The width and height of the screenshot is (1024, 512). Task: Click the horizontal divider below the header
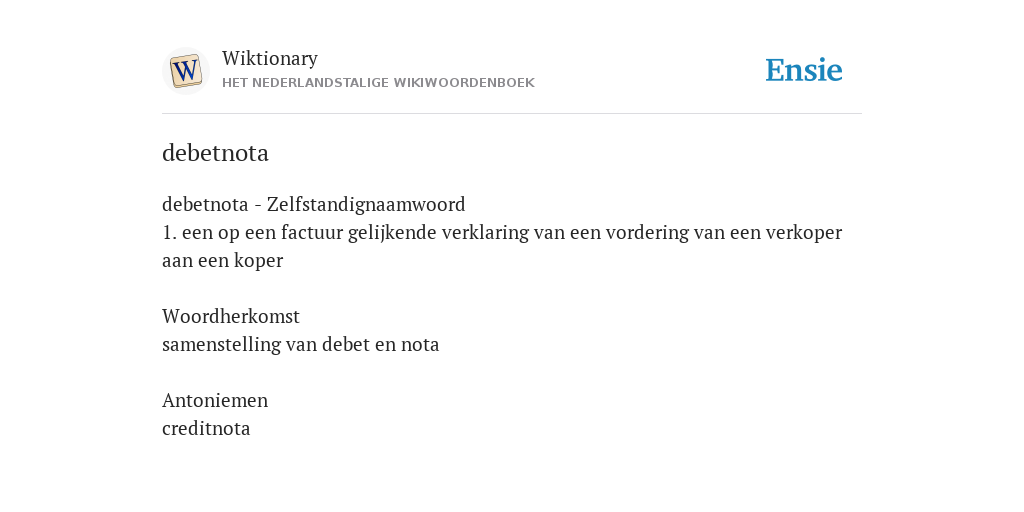512,114
